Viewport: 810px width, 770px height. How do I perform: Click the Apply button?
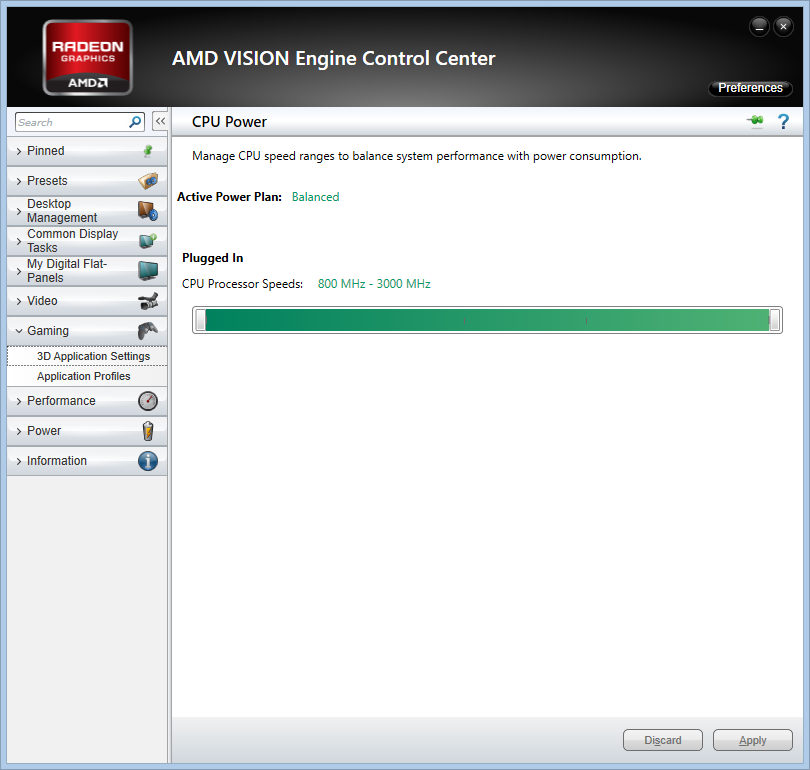753,740
